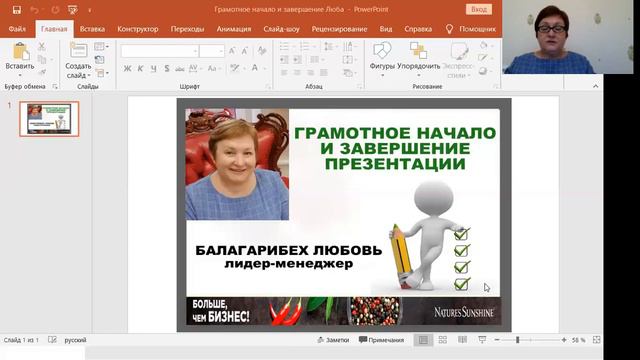640x360 pixels.
Task: Open the Упорядочить arrange menu
Action: [419, 59]
